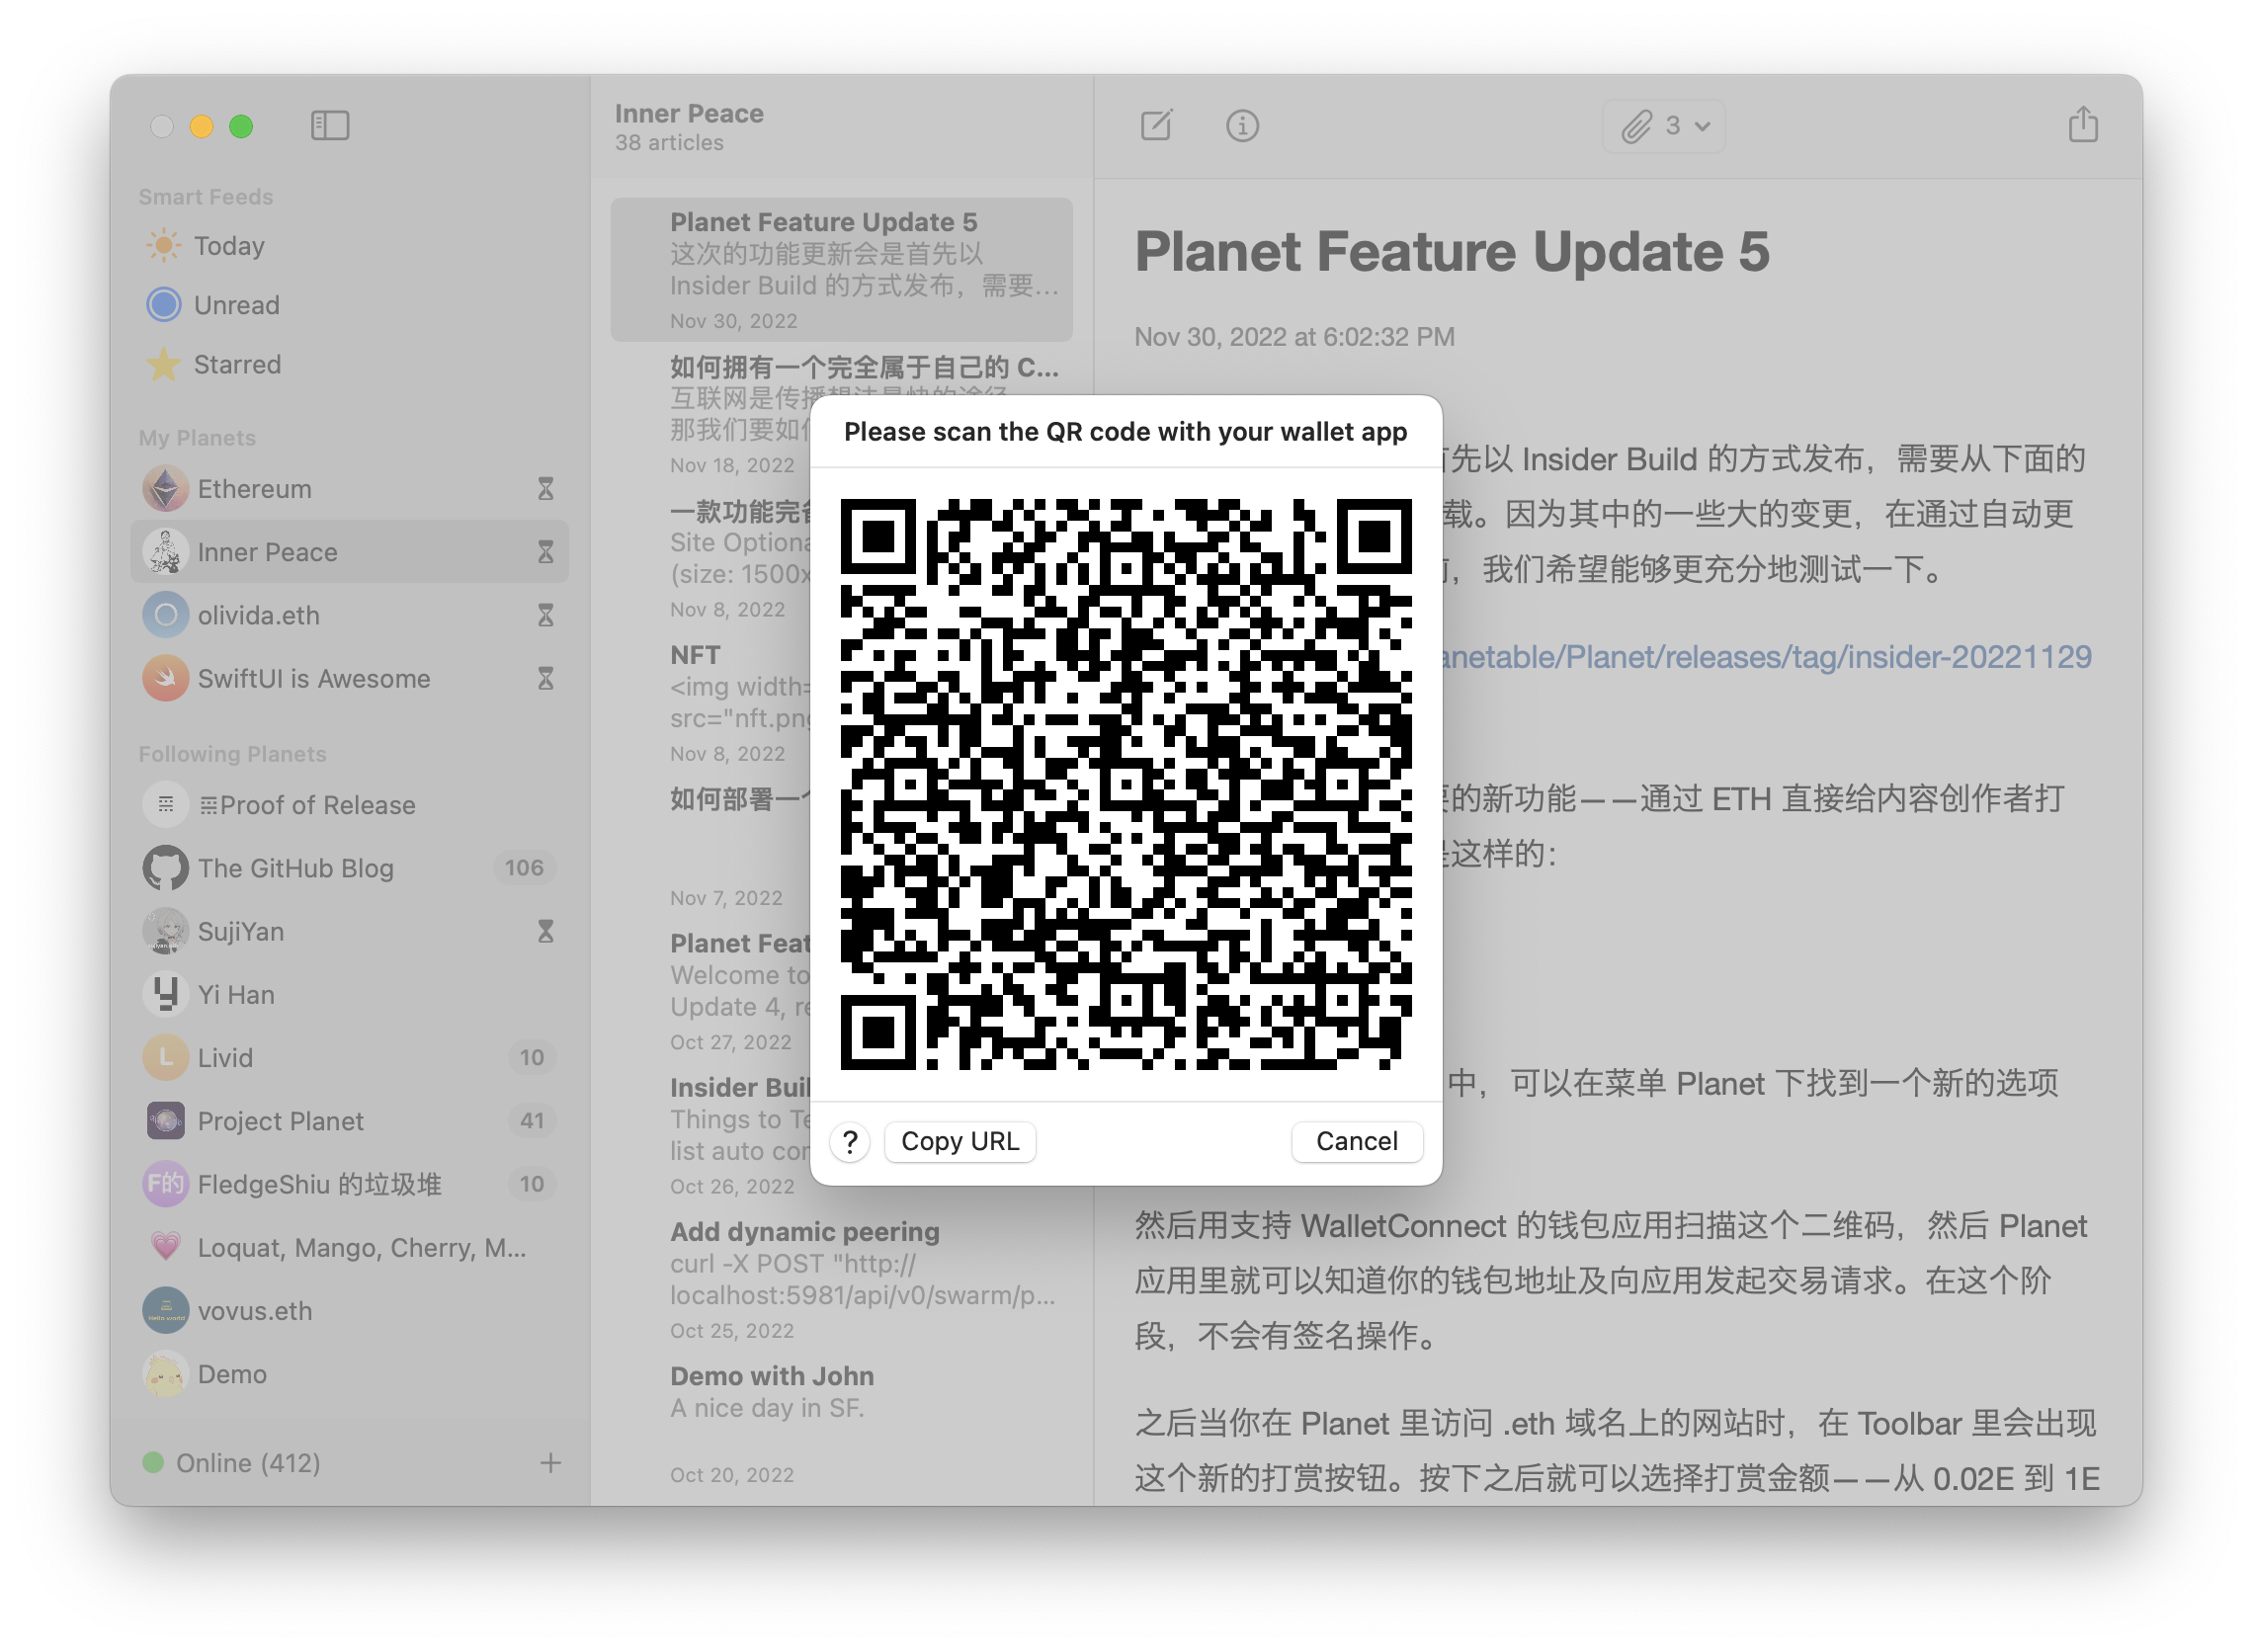
Task: Show article info via the info icon
Action: [1242, 126]
